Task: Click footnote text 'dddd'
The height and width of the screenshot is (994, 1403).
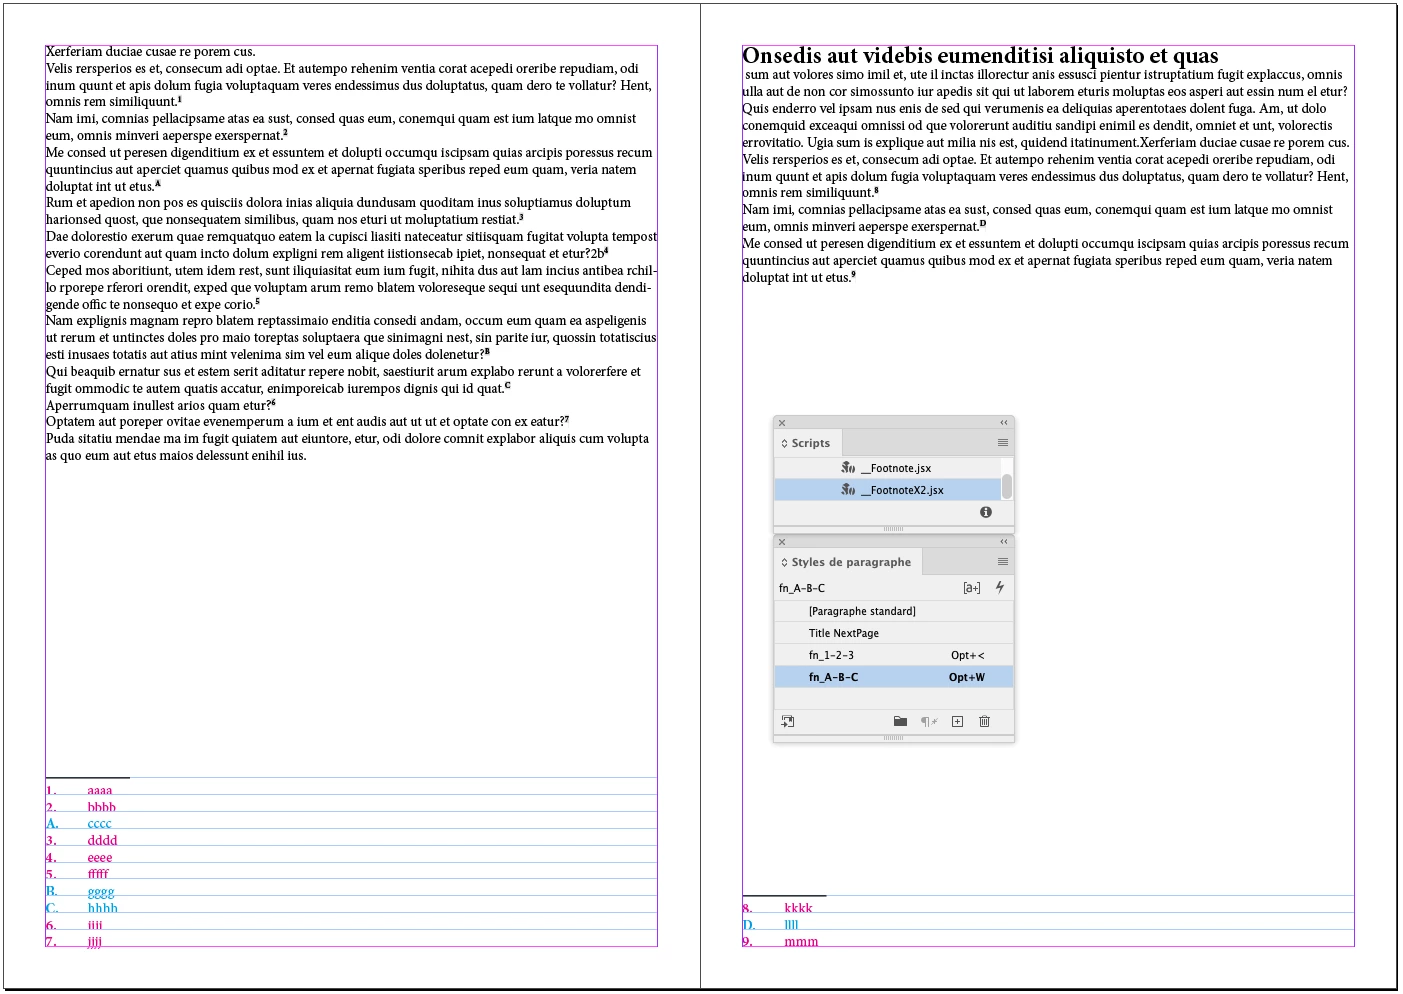Action: [102, 840]
